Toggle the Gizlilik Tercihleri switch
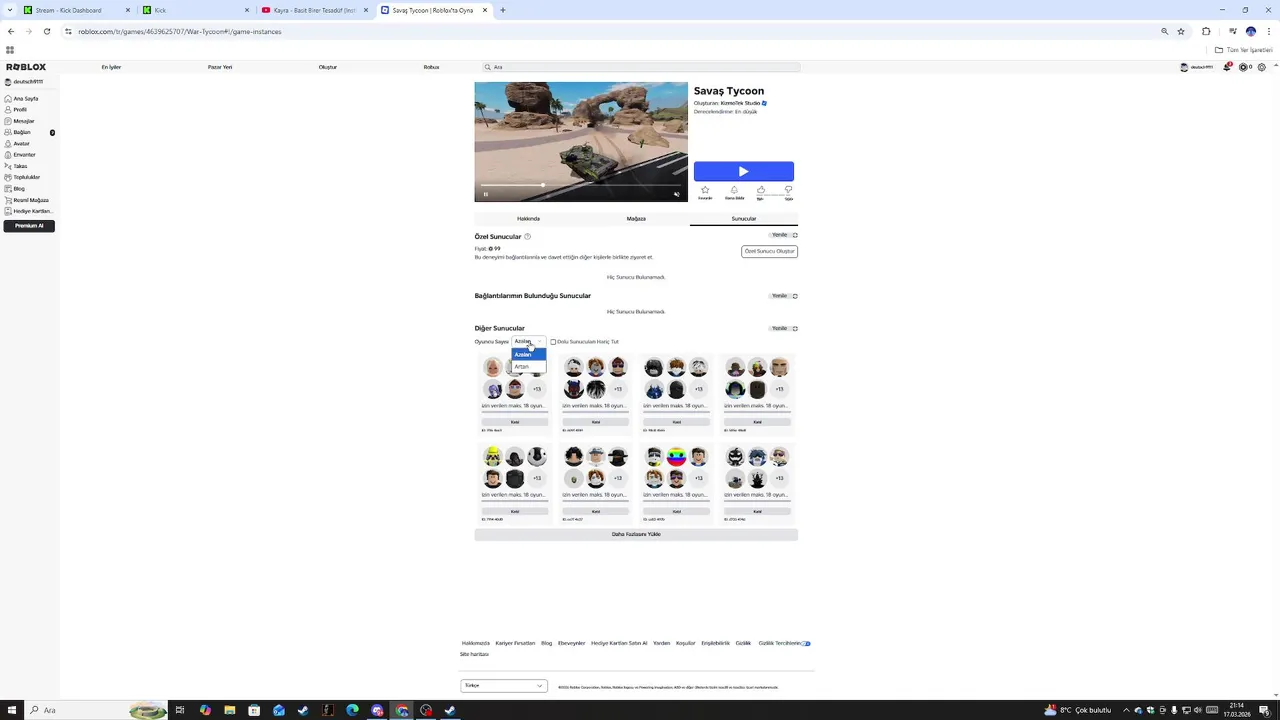 click(806, 643)
